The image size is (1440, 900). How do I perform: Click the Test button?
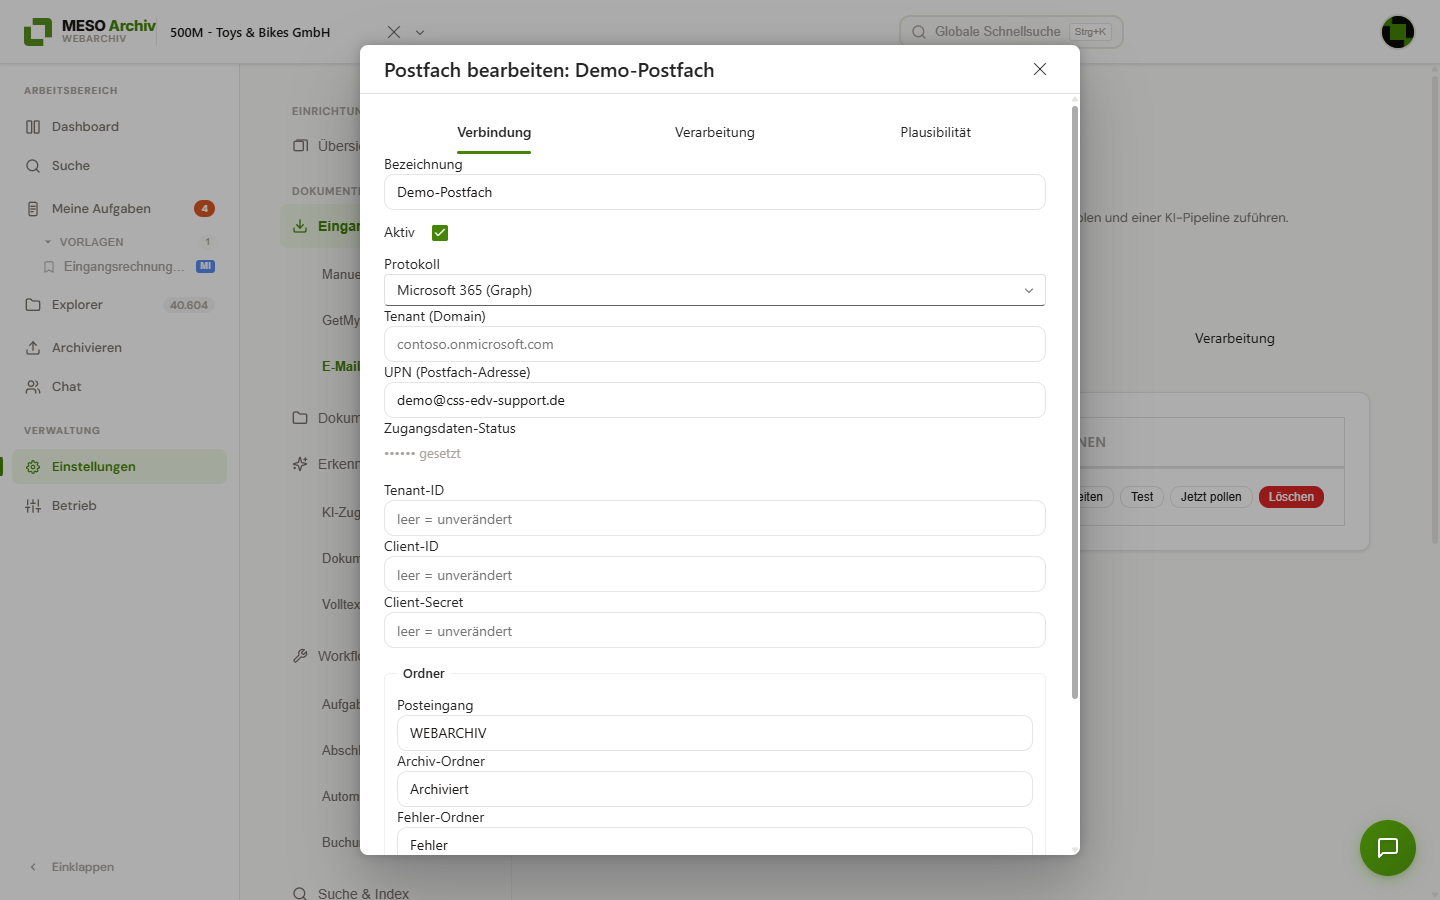1142,497
